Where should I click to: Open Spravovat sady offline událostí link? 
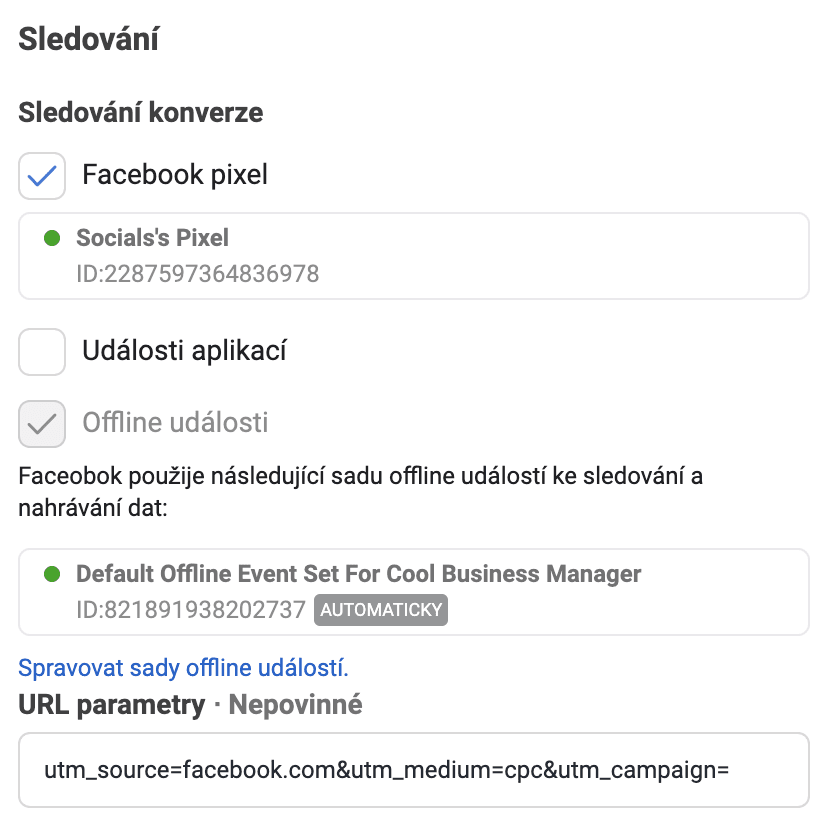tap(183, 667)
